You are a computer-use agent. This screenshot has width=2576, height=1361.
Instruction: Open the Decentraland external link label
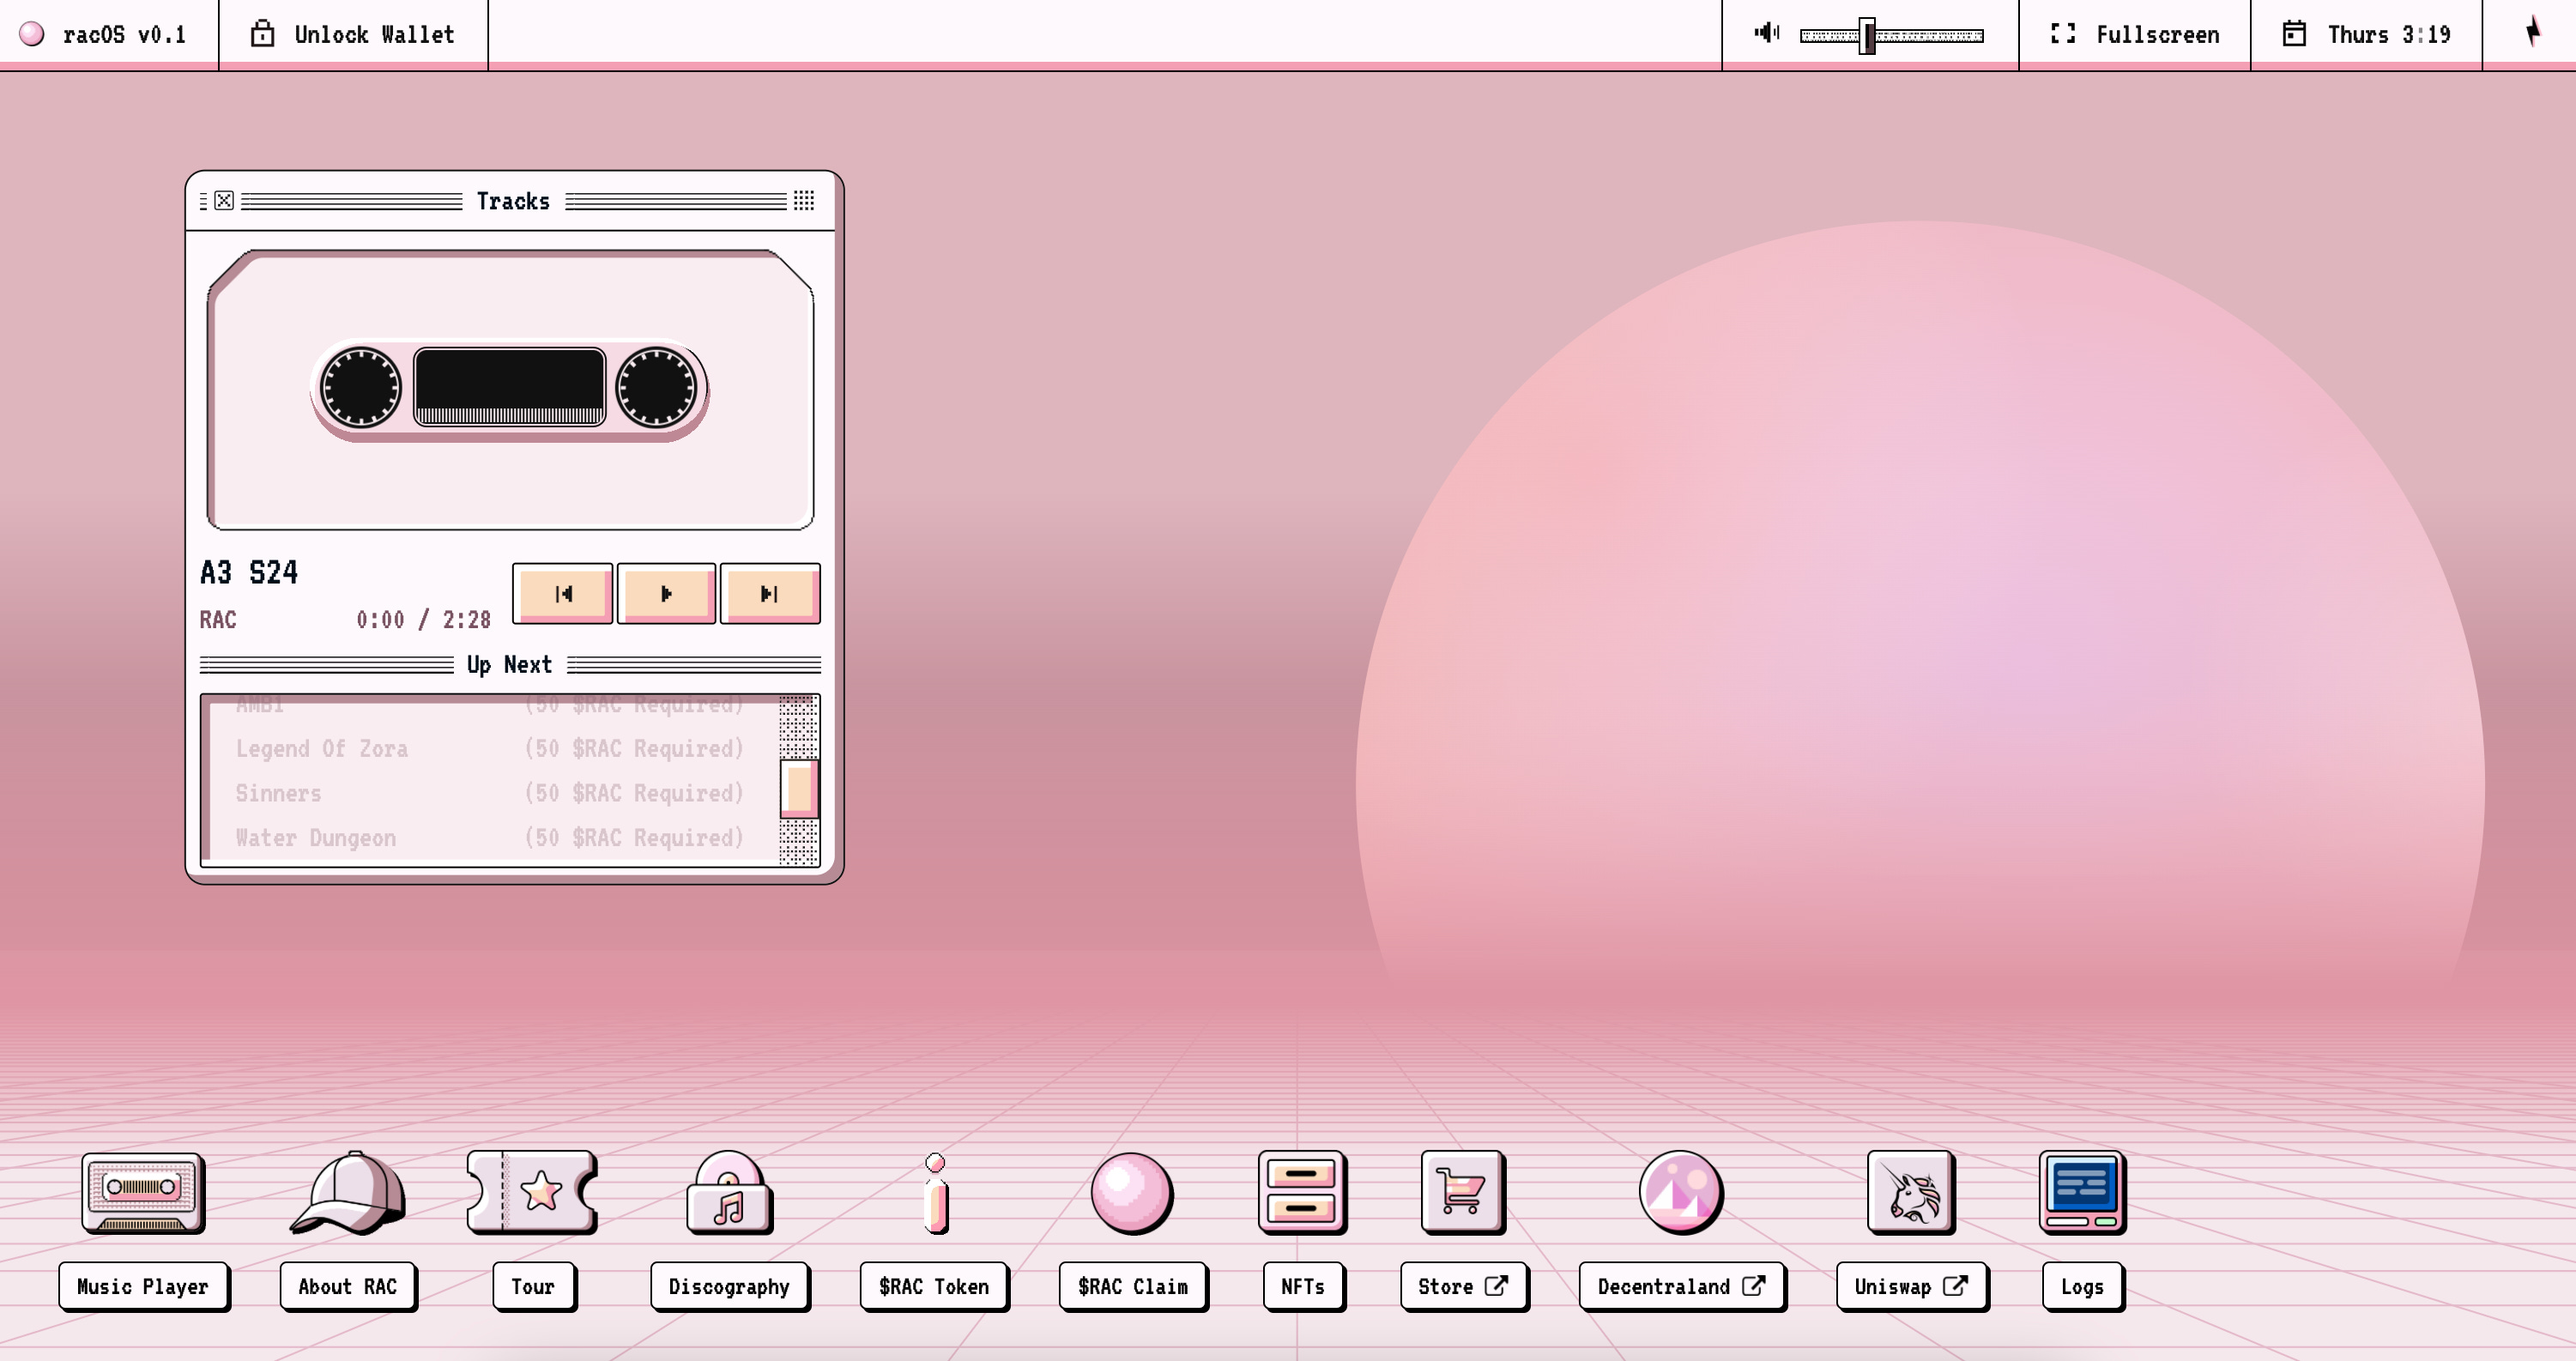1681,1286
